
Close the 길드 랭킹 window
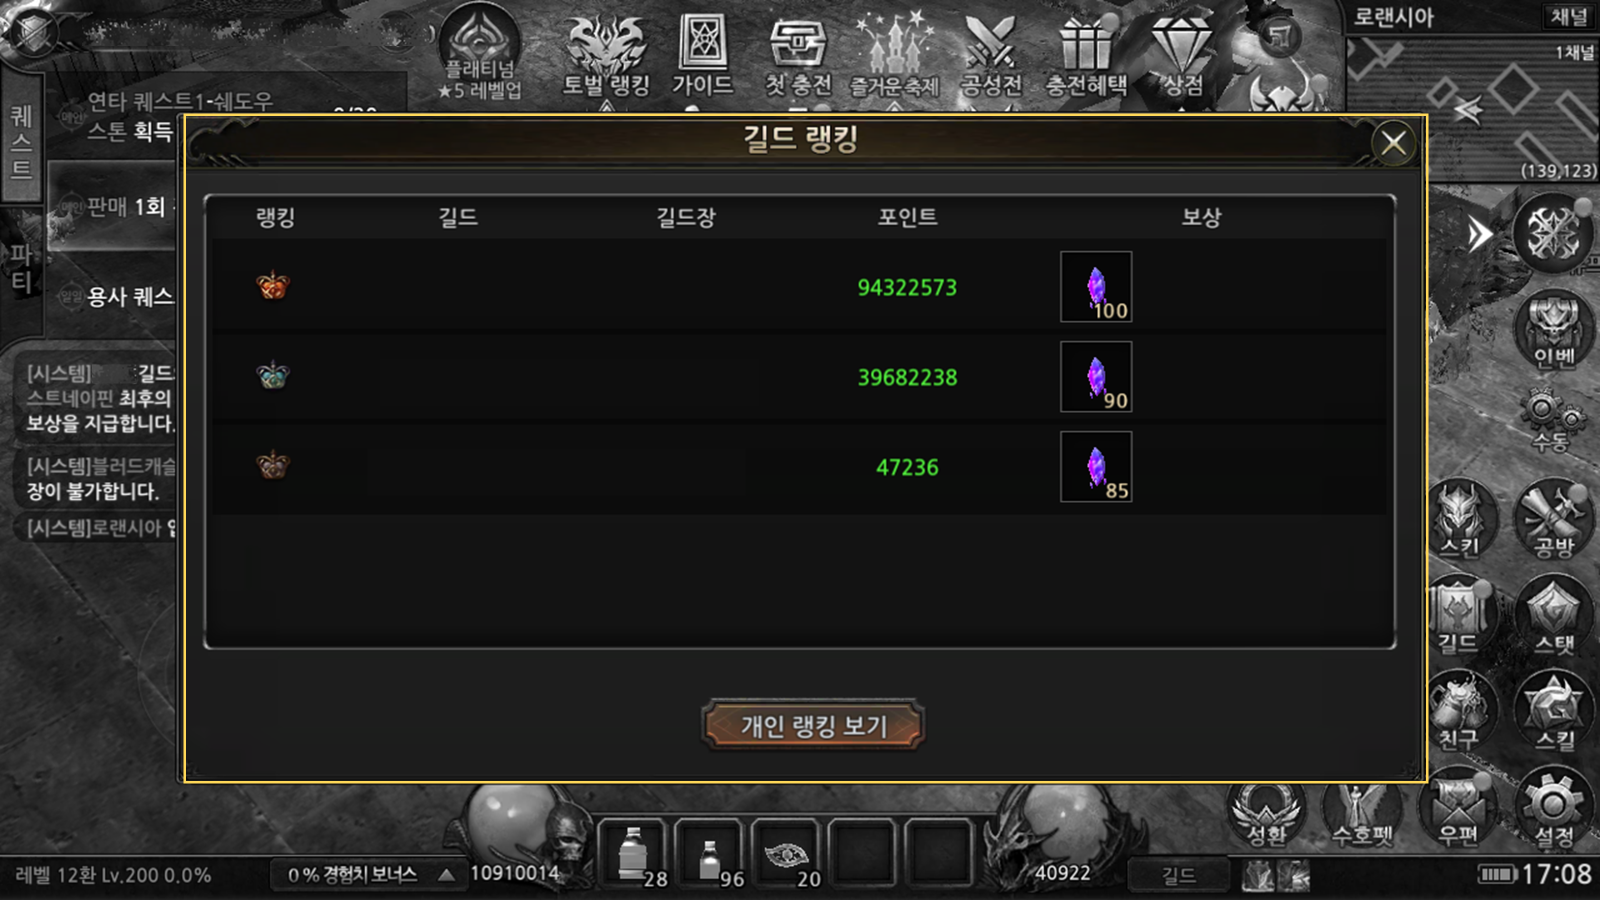point(1393,143)
